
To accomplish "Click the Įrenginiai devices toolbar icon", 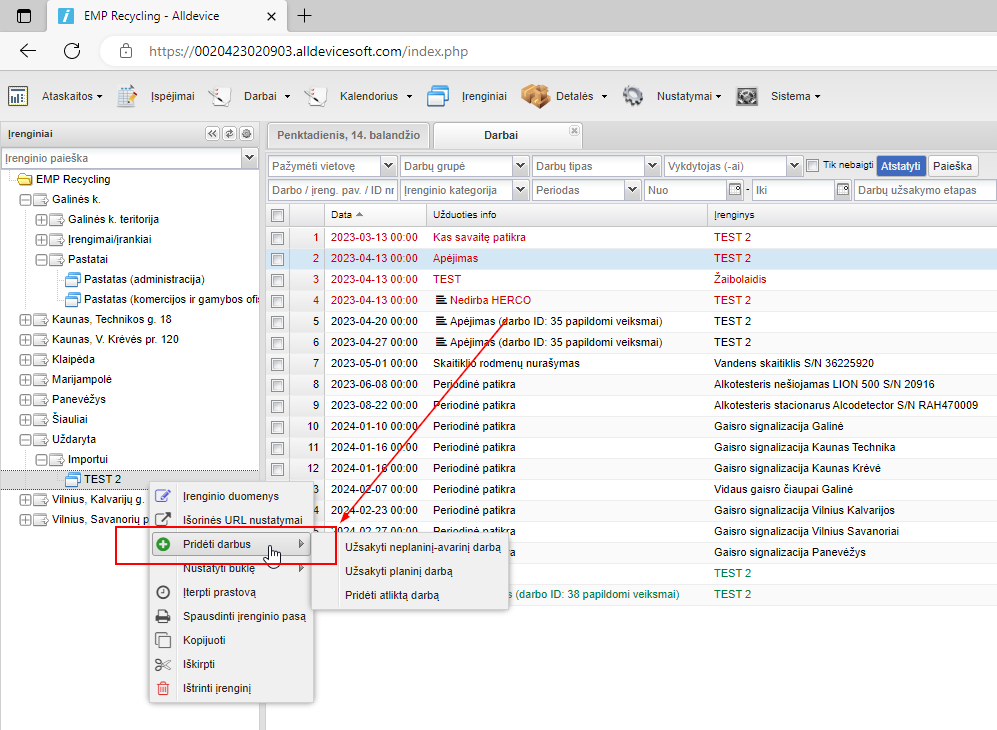I will pyautogui.click(x=437, y=96).
